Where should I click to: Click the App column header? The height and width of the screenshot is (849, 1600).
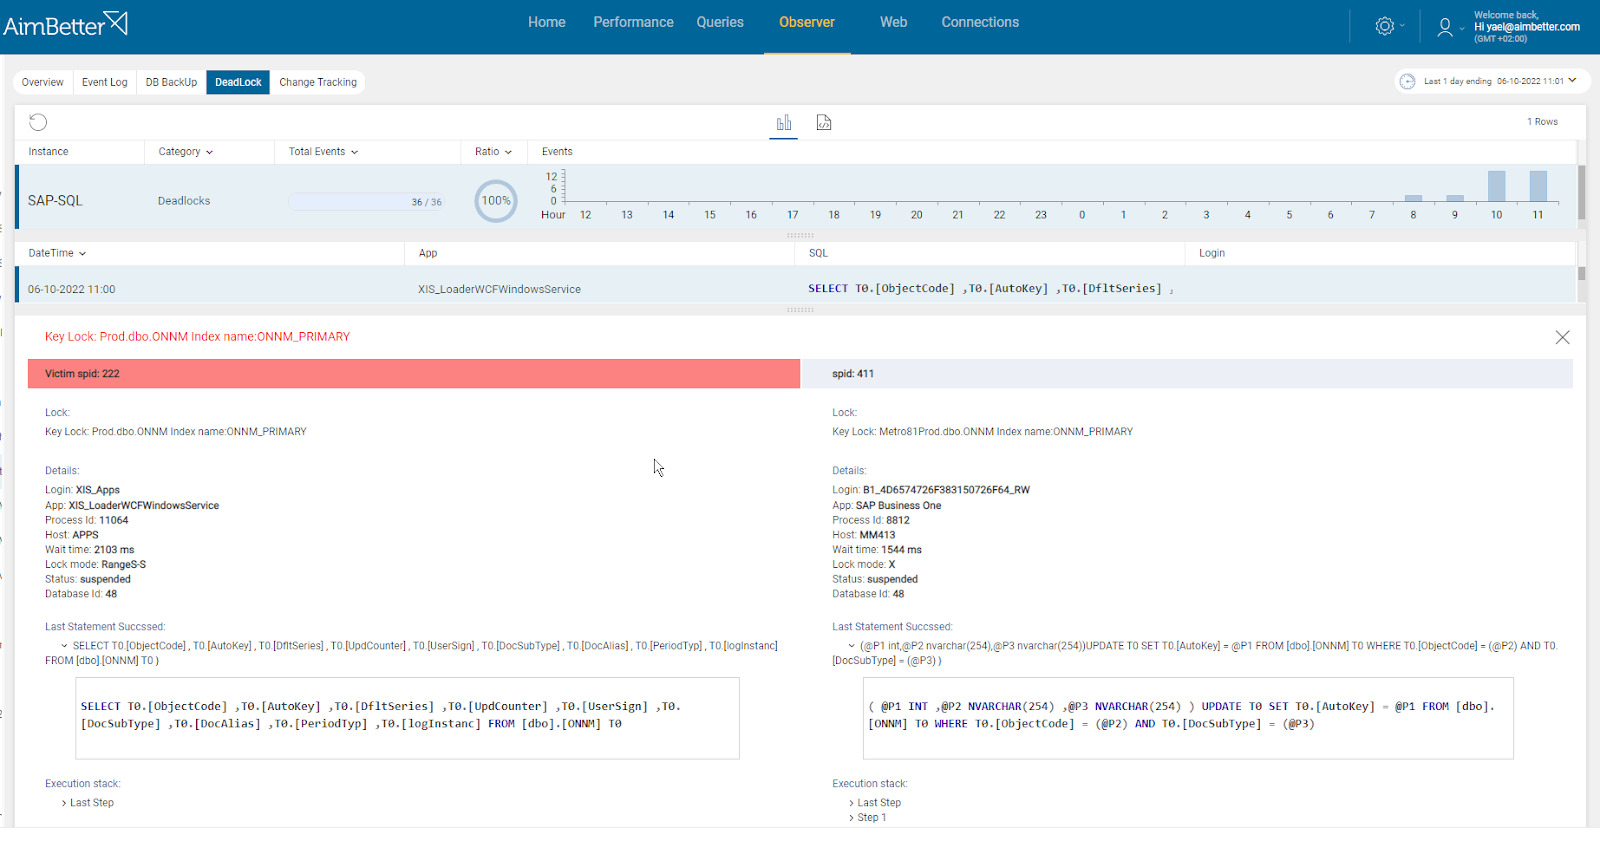(x=428, y=253)
